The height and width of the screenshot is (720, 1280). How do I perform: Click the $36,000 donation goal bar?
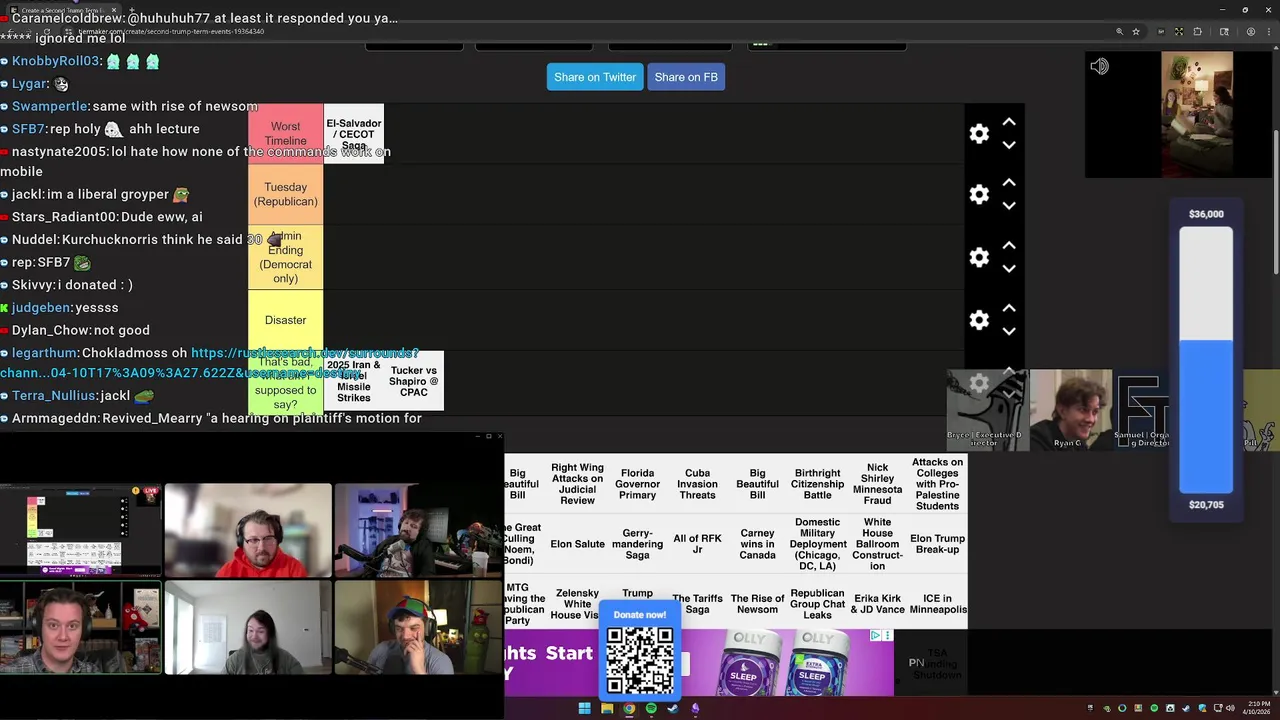(1206, 360)
